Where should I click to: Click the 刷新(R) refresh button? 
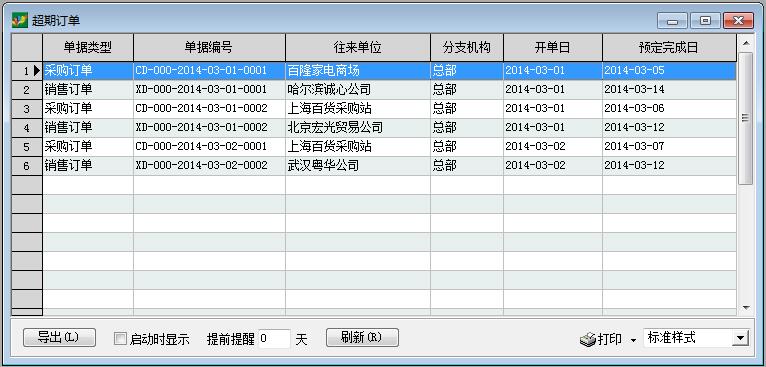(362, 337)
